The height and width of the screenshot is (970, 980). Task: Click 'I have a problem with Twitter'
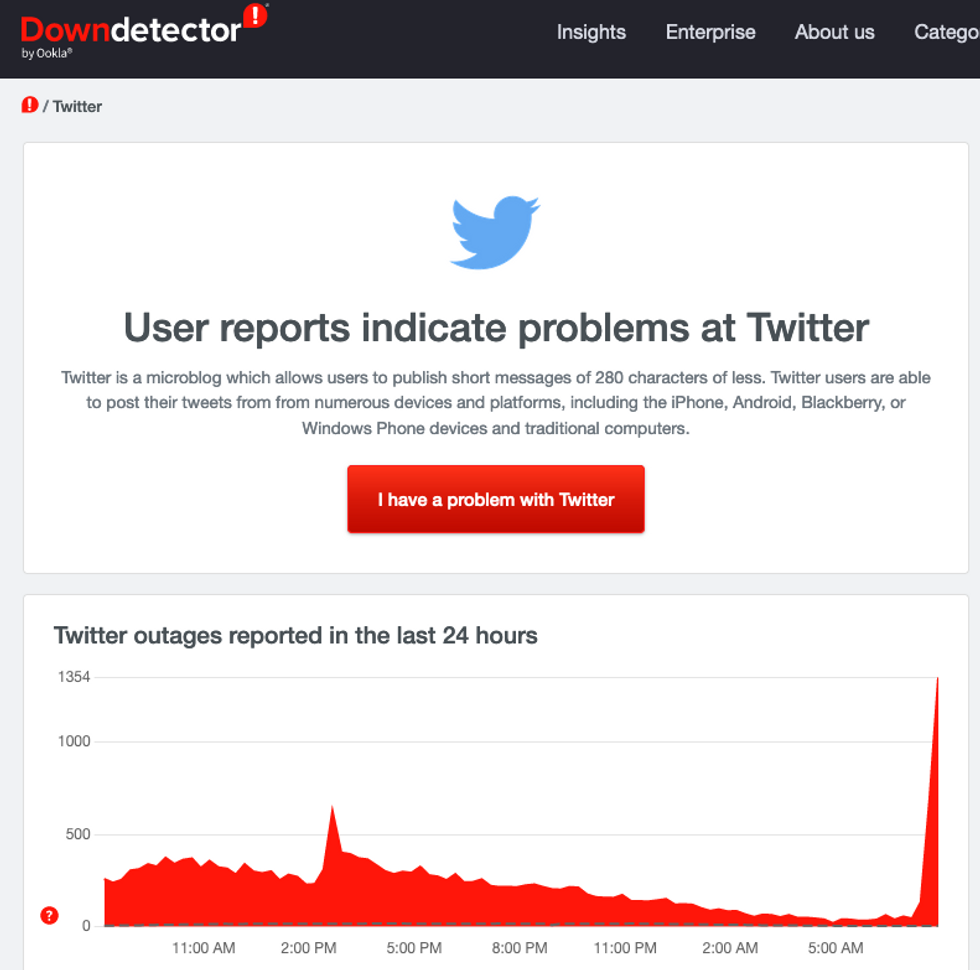[496, 499]
